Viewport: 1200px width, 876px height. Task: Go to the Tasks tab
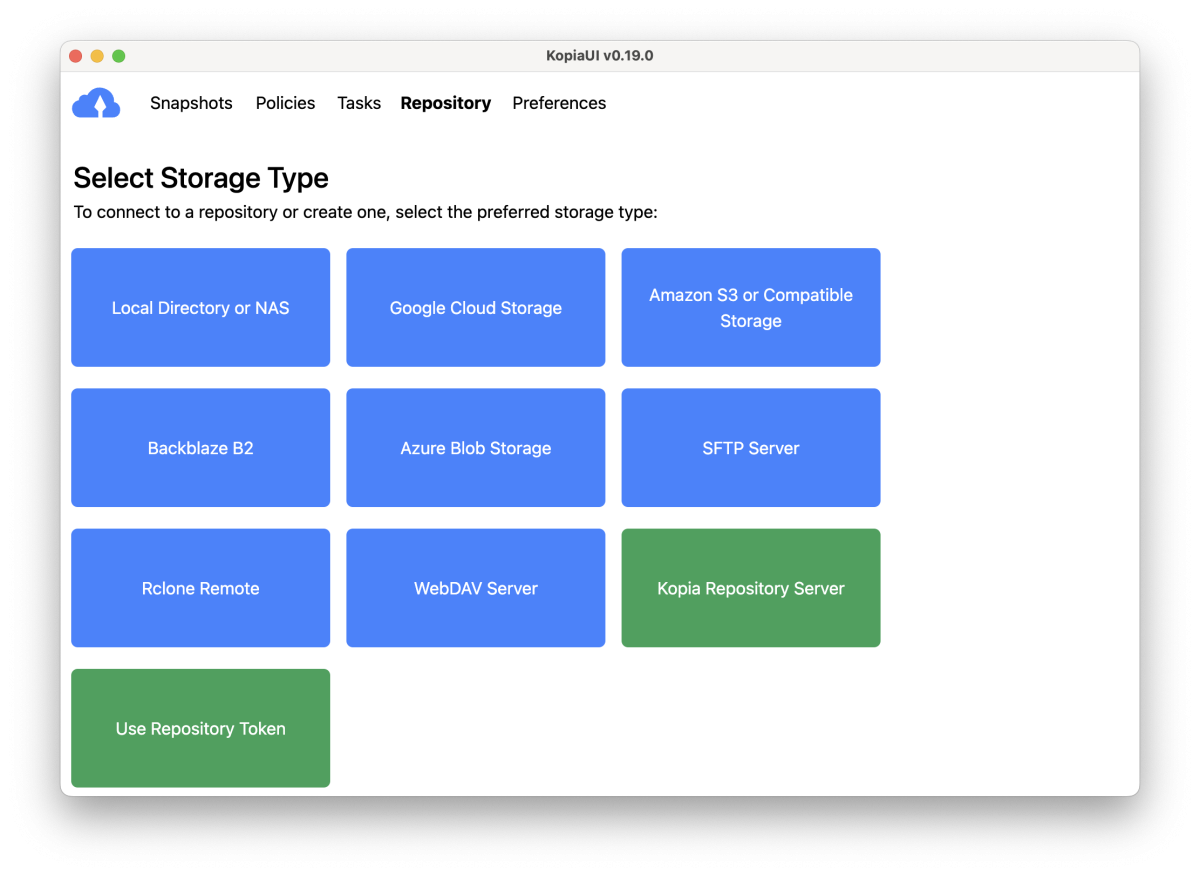359,103
